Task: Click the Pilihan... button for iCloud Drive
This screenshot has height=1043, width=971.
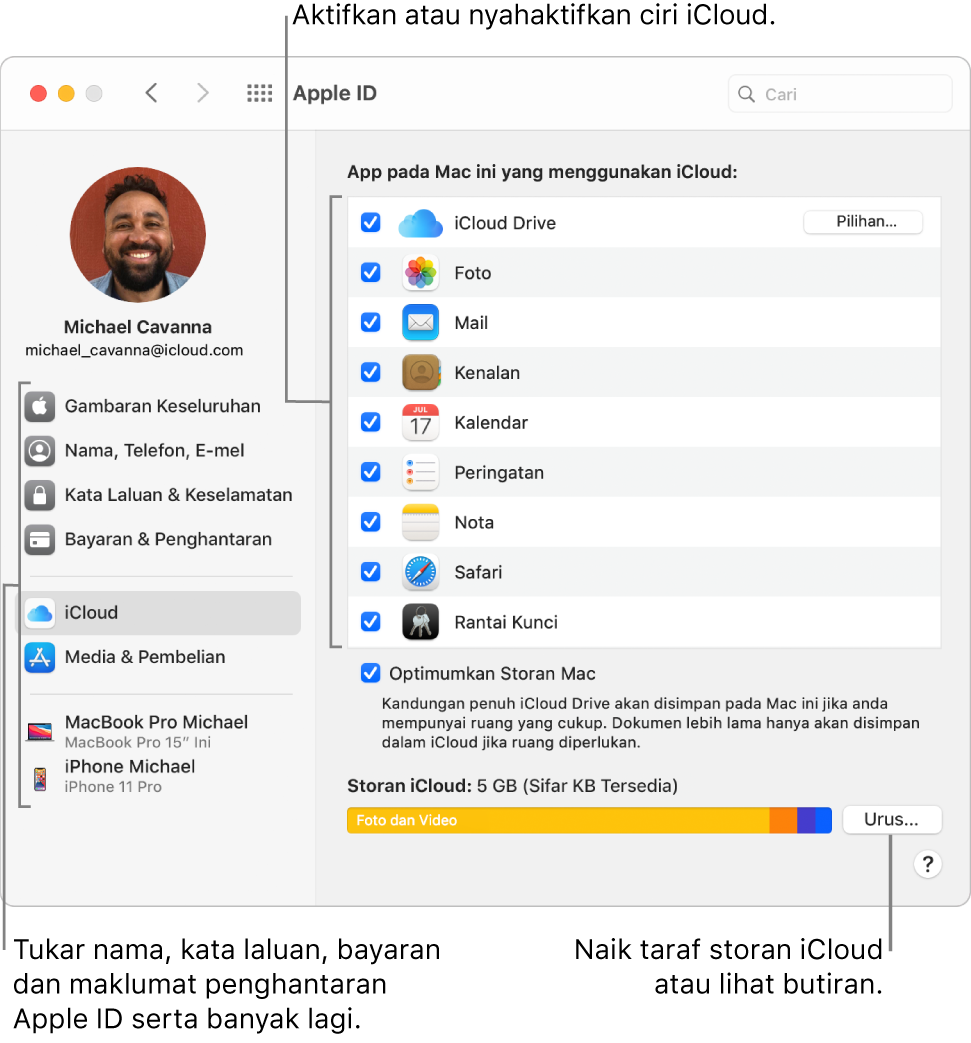Action: [x=863, y=222]
